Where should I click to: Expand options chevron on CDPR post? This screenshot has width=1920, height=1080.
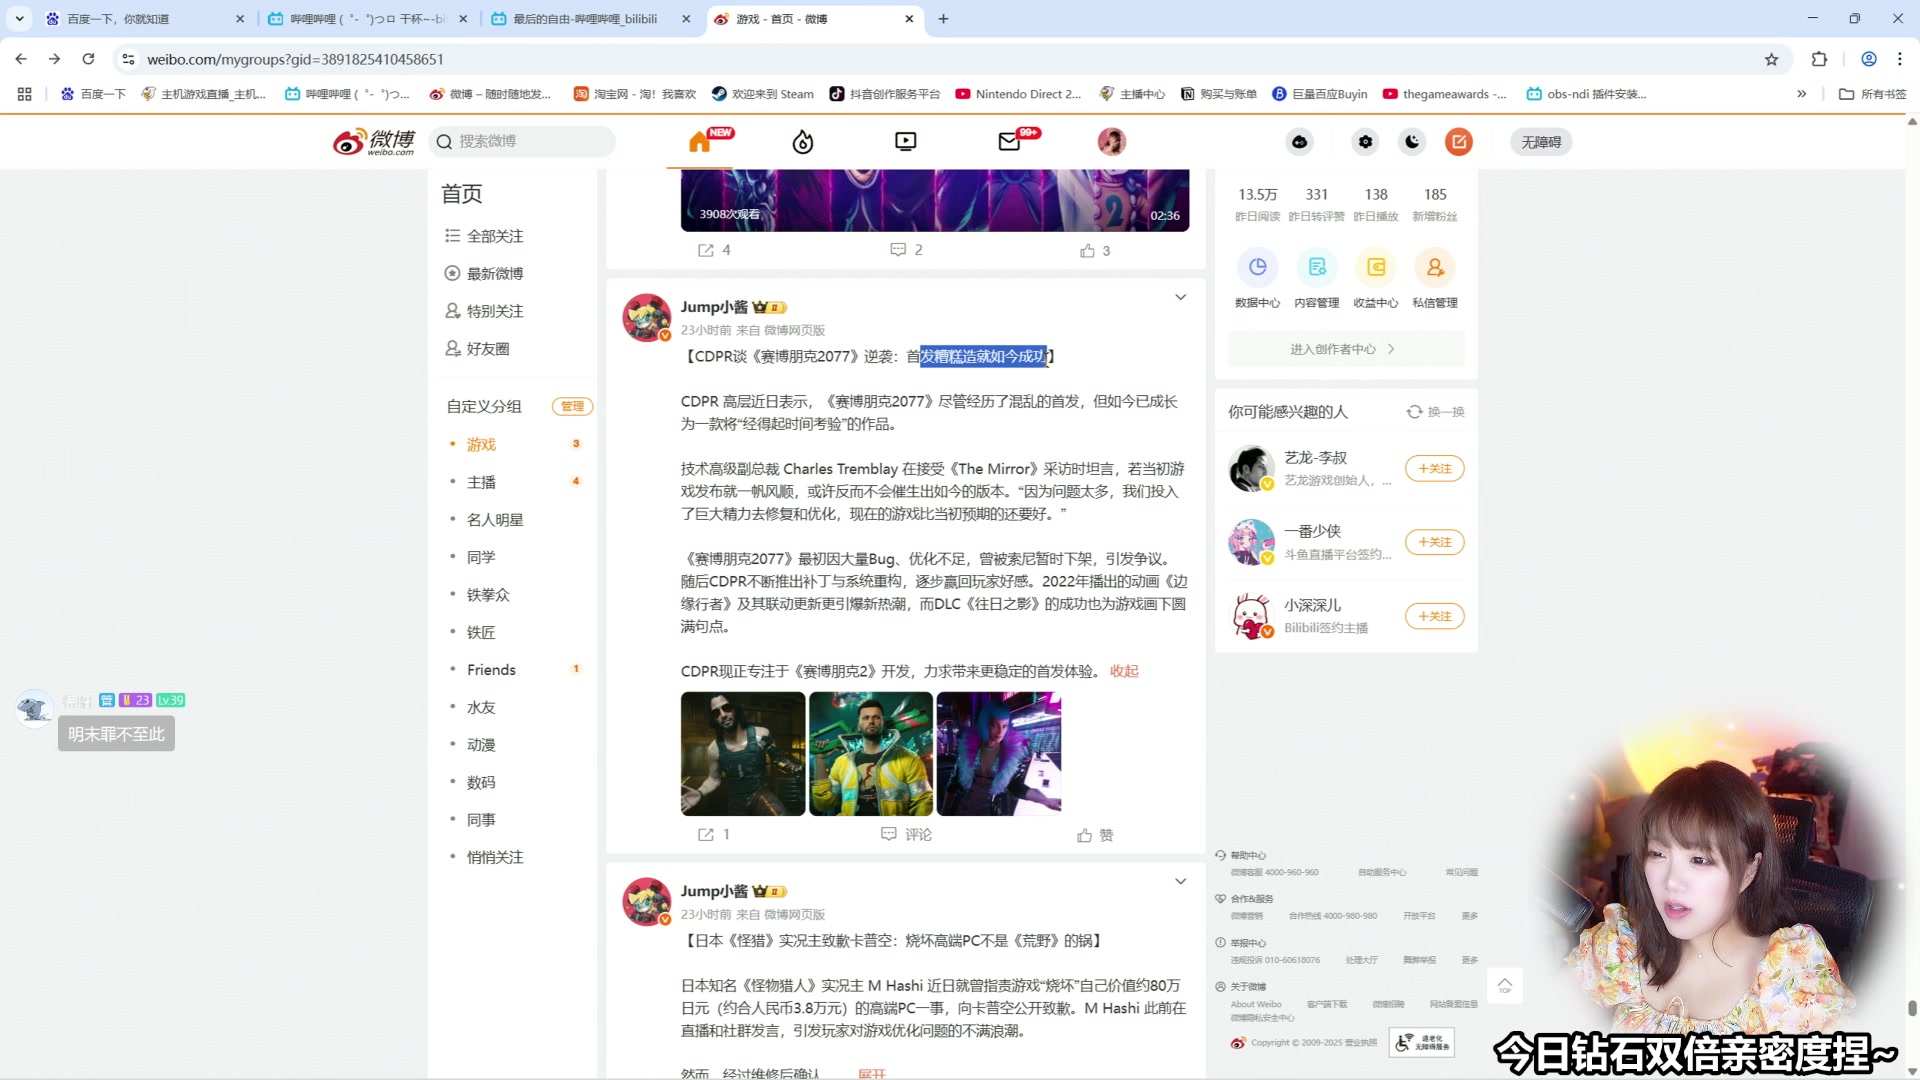(1181, 297)
